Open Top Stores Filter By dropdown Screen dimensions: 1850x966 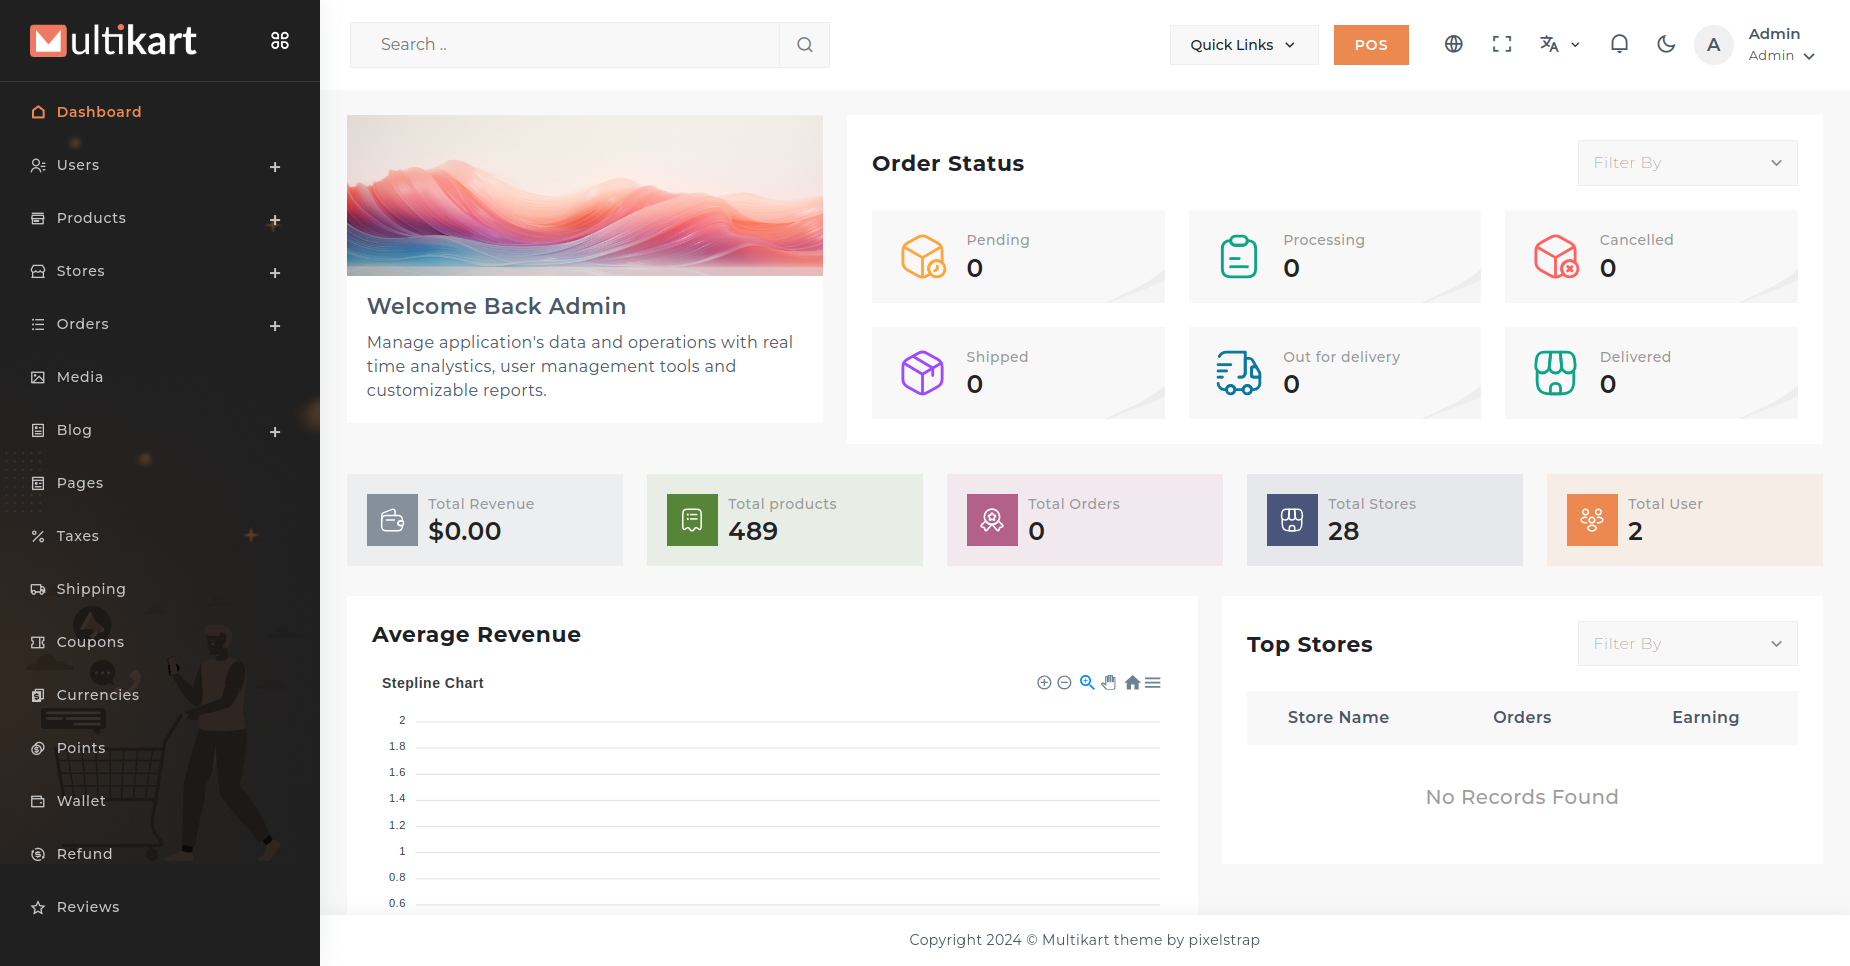point(1687,644)
